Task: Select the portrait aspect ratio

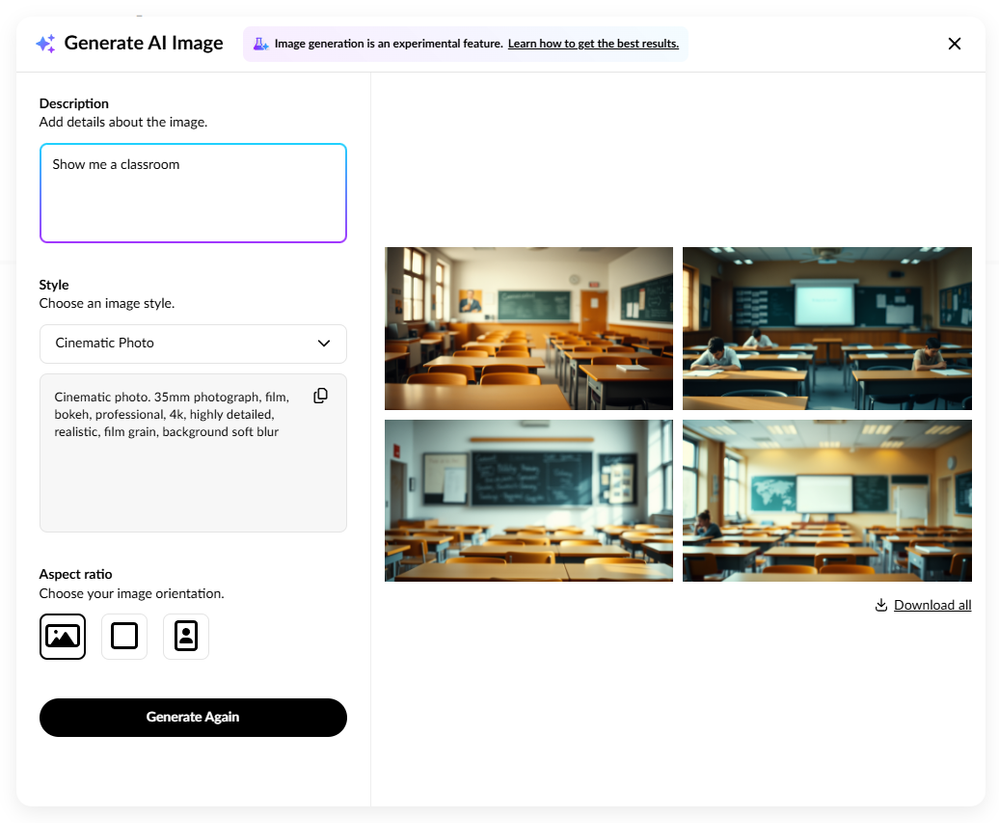Action: (x=186, y=636)
